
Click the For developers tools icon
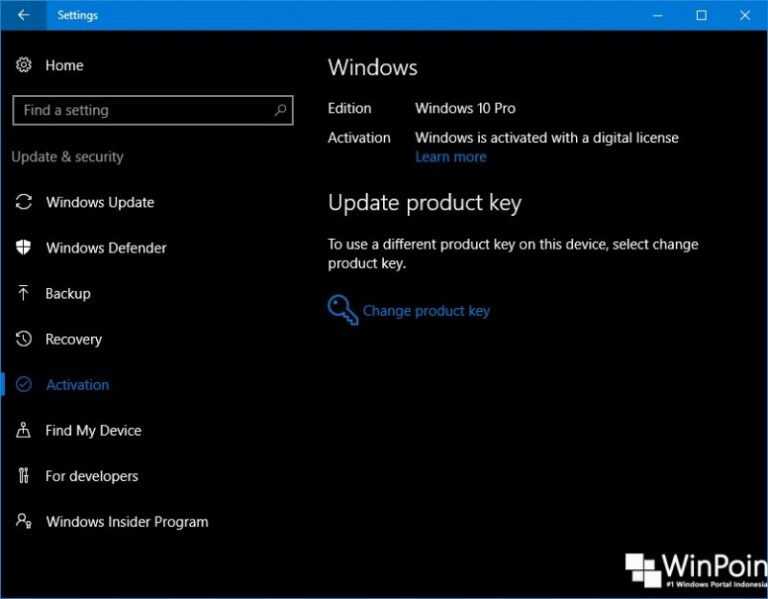click(x=24, y=476)
